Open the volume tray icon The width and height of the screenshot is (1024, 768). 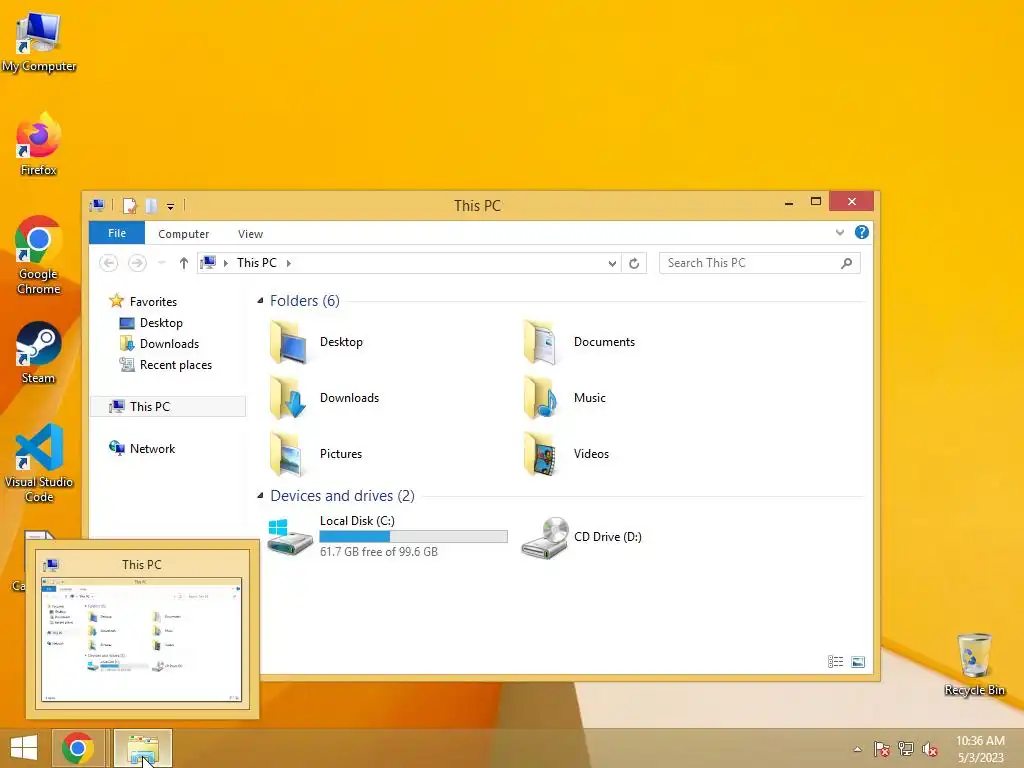click(930, 749)
